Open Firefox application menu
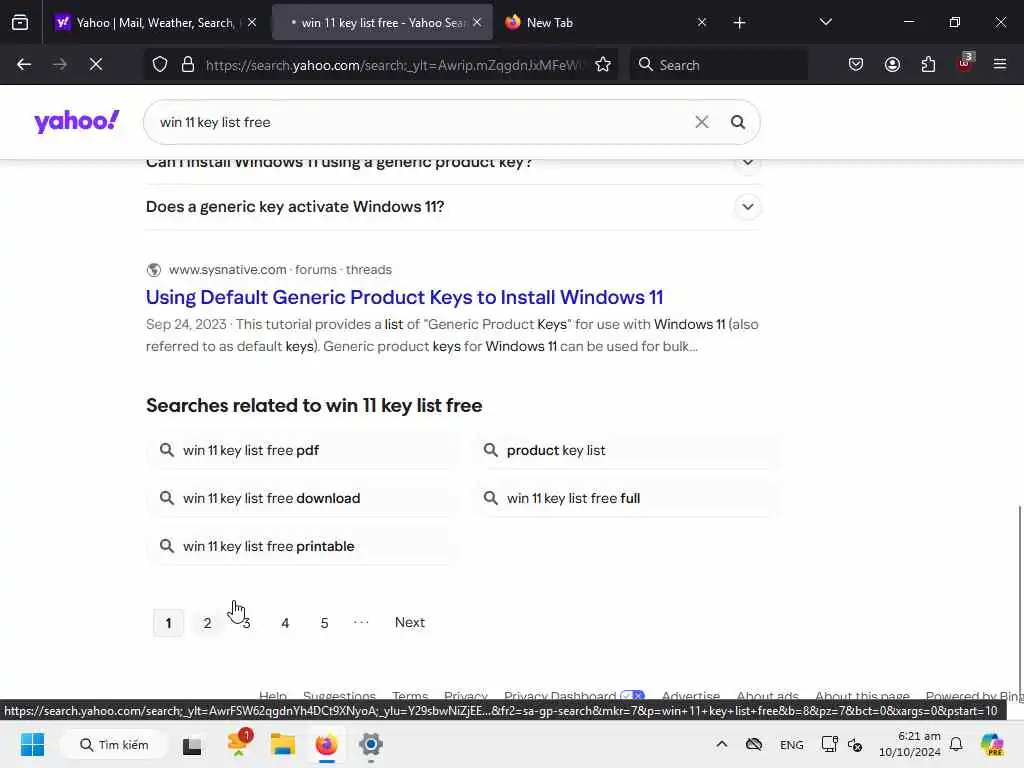Image resolution: width=1024 pixels, height=768 pixels. click(x=999, y=65)
